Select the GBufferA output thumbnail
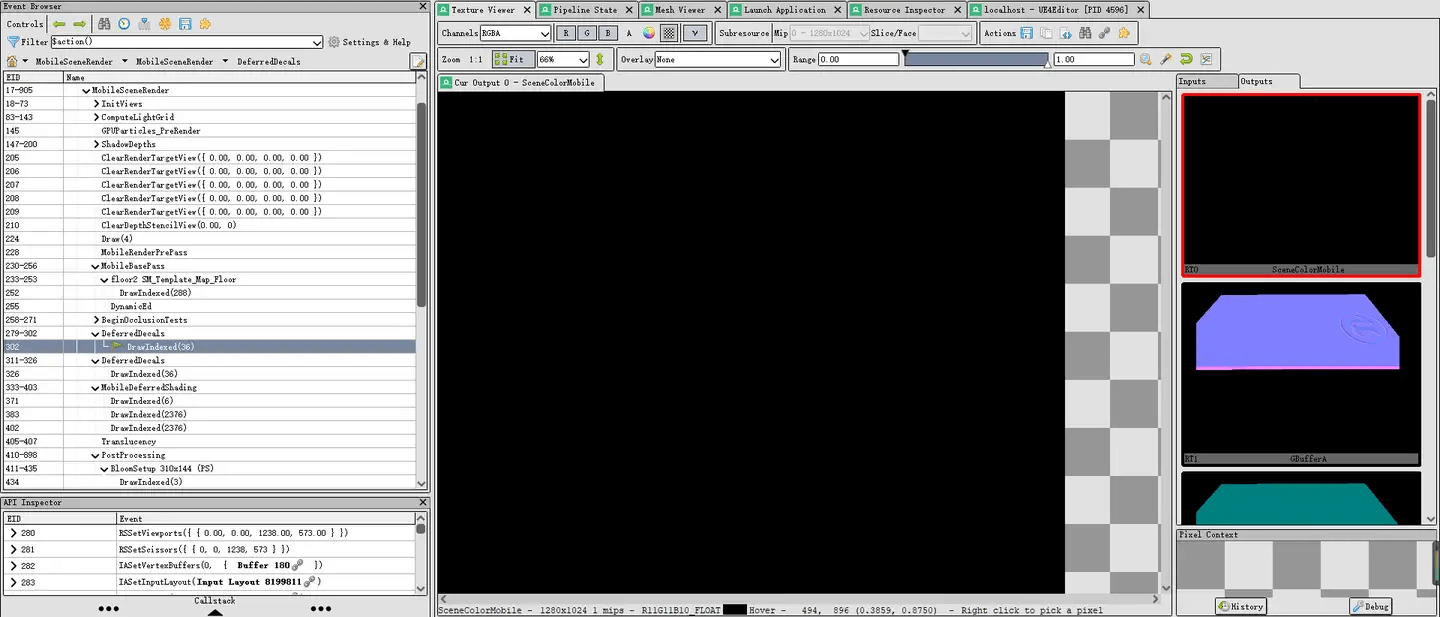 point(1301,373)
